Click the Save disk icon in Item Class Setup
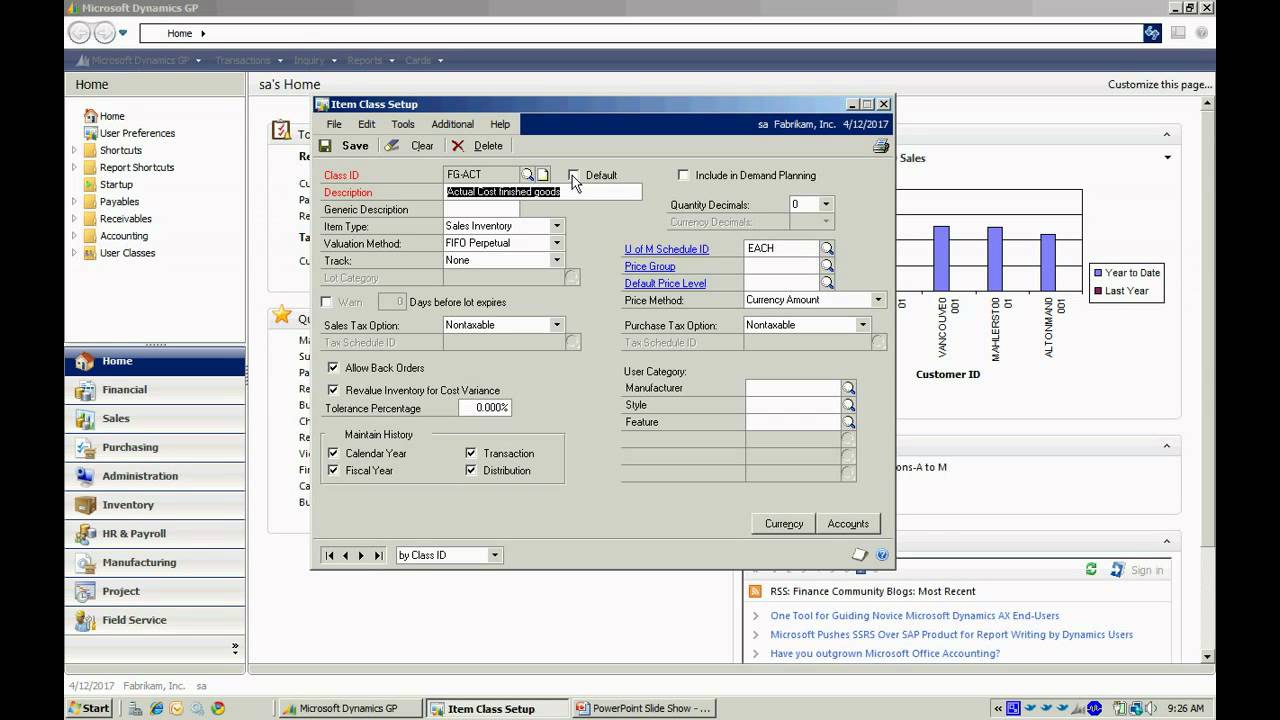Viewport: 1280px width, 720px height. tap(325, 146)
